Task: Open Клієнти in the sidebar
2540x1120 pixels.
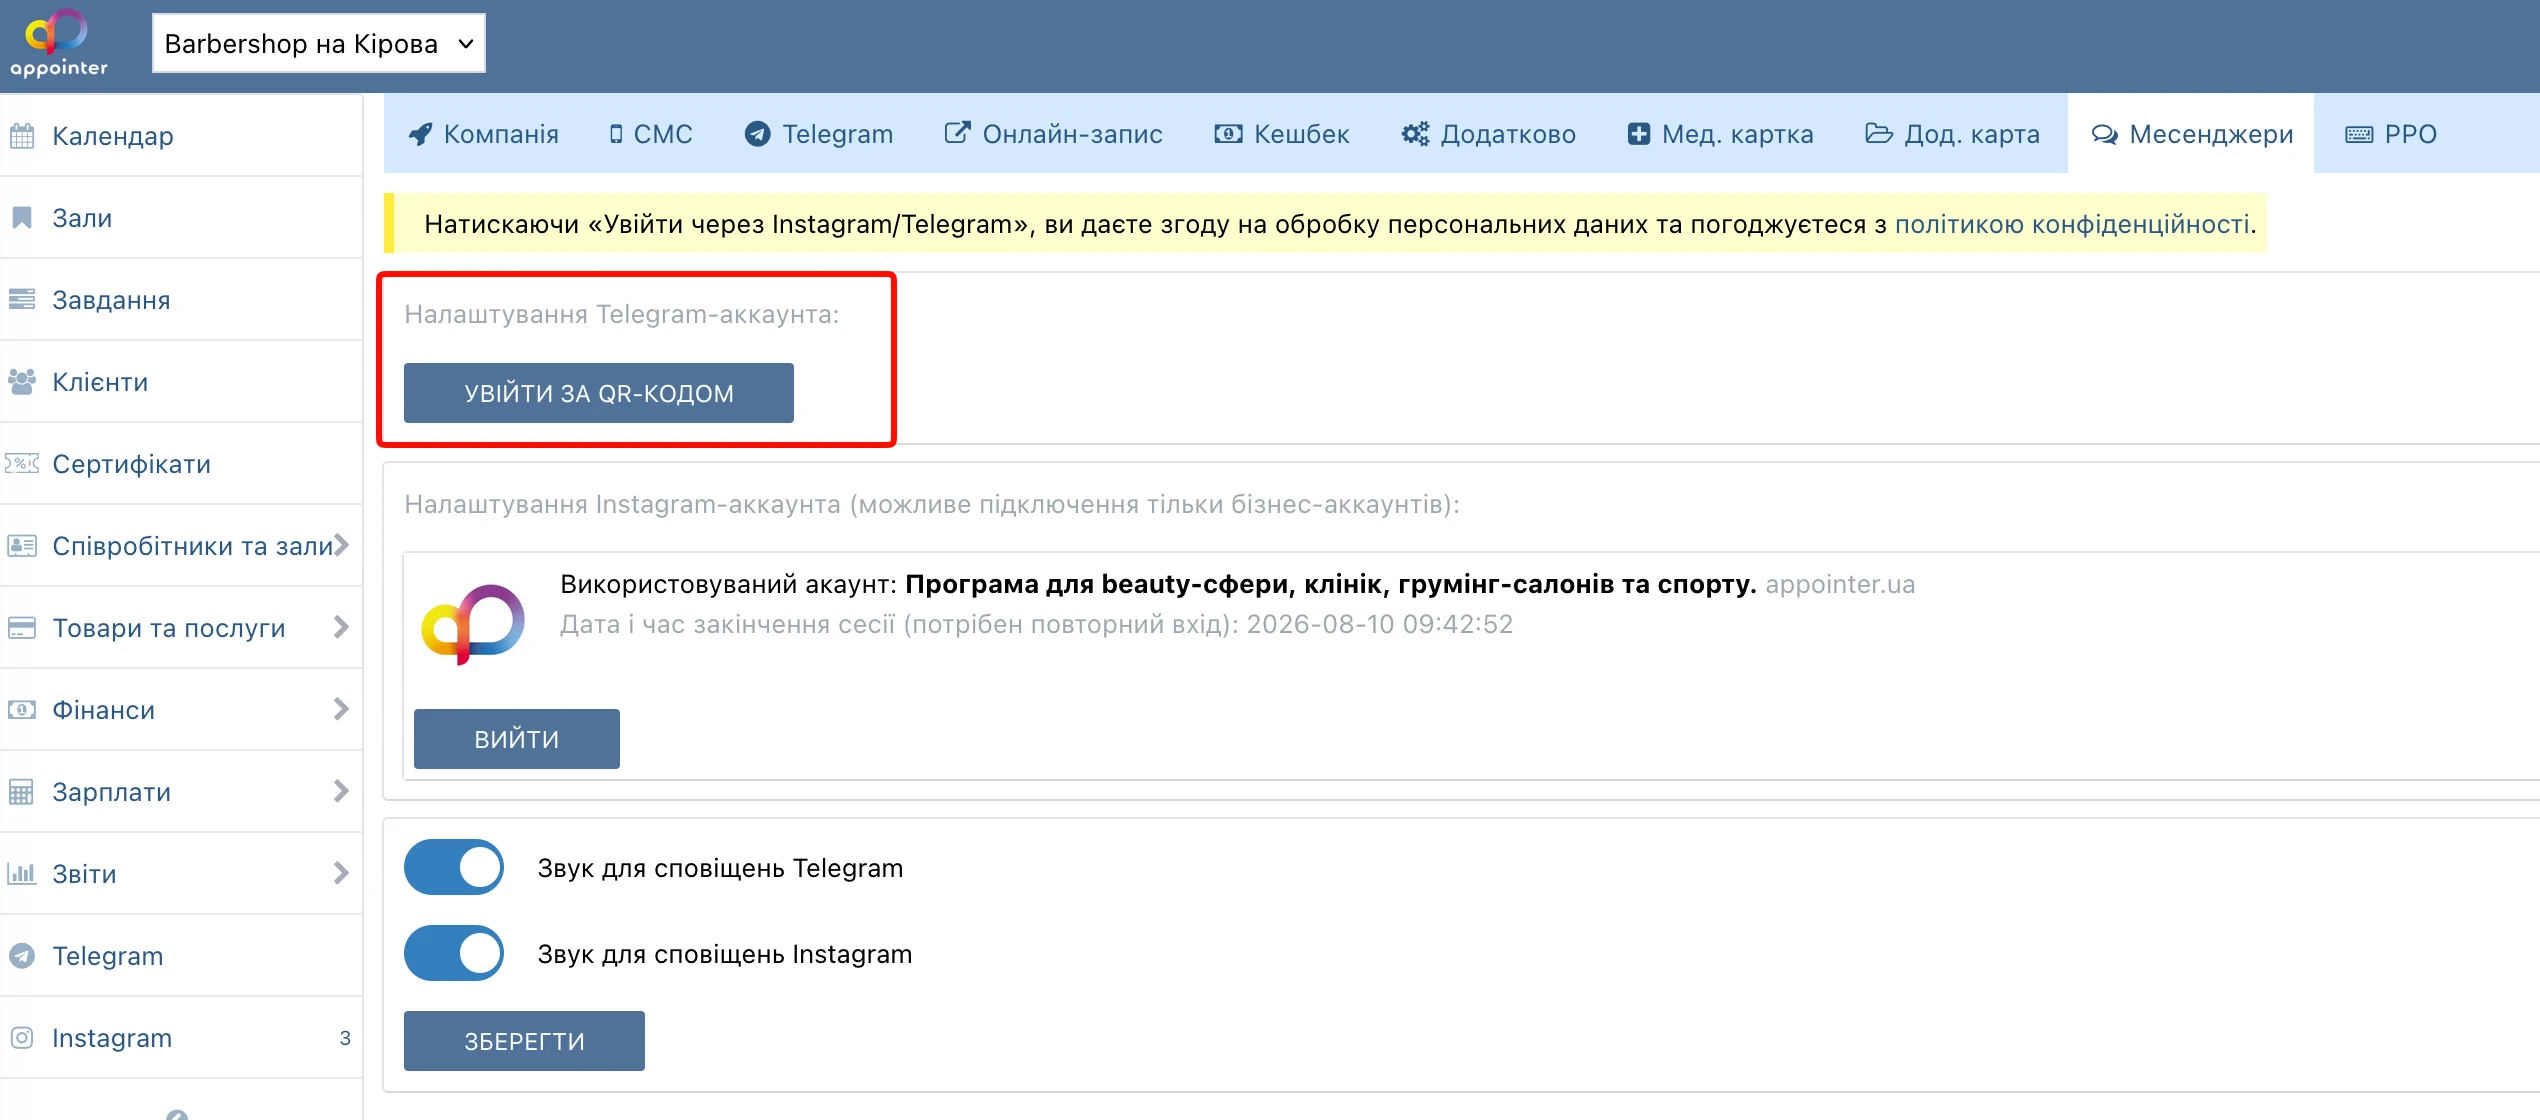Action: [x=181, y=382]
